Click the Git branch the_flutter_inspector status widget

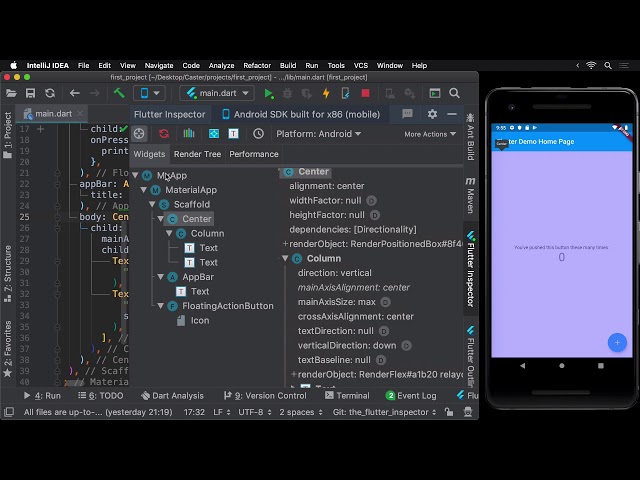[x=384, y=412]
